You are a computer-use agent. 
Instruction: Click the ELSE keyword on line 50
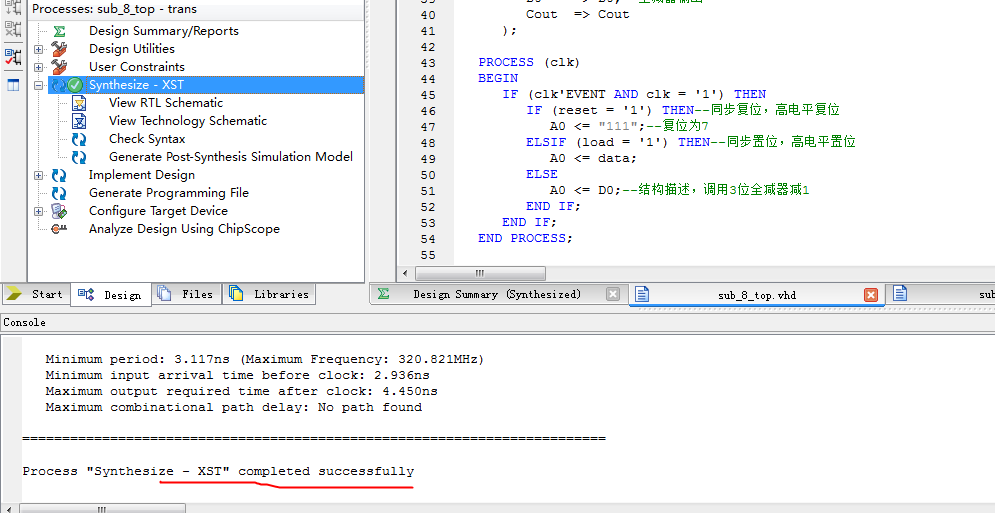click(542, 174)
